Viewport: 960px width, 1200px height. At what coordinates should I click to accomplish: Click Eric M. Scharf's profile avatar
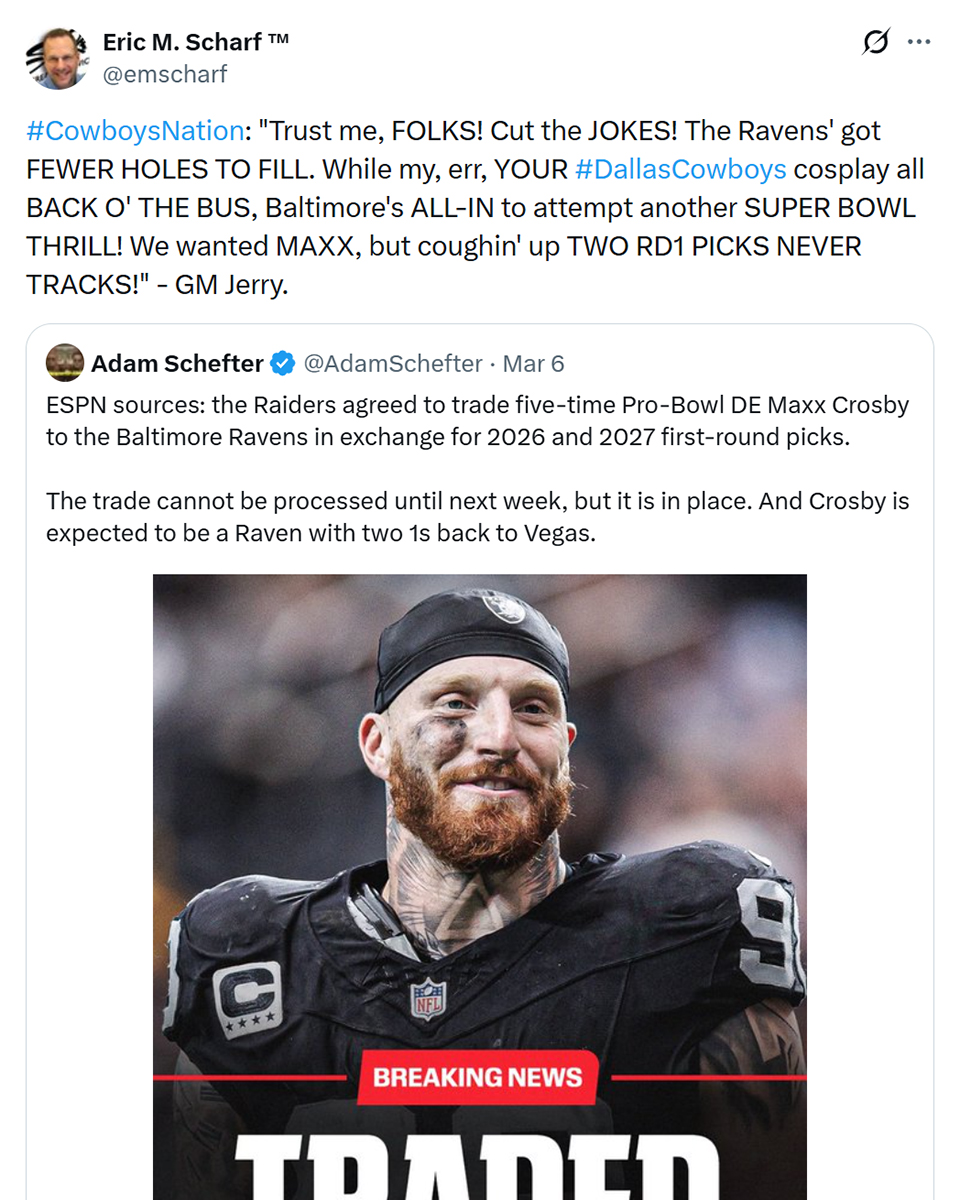56,58
